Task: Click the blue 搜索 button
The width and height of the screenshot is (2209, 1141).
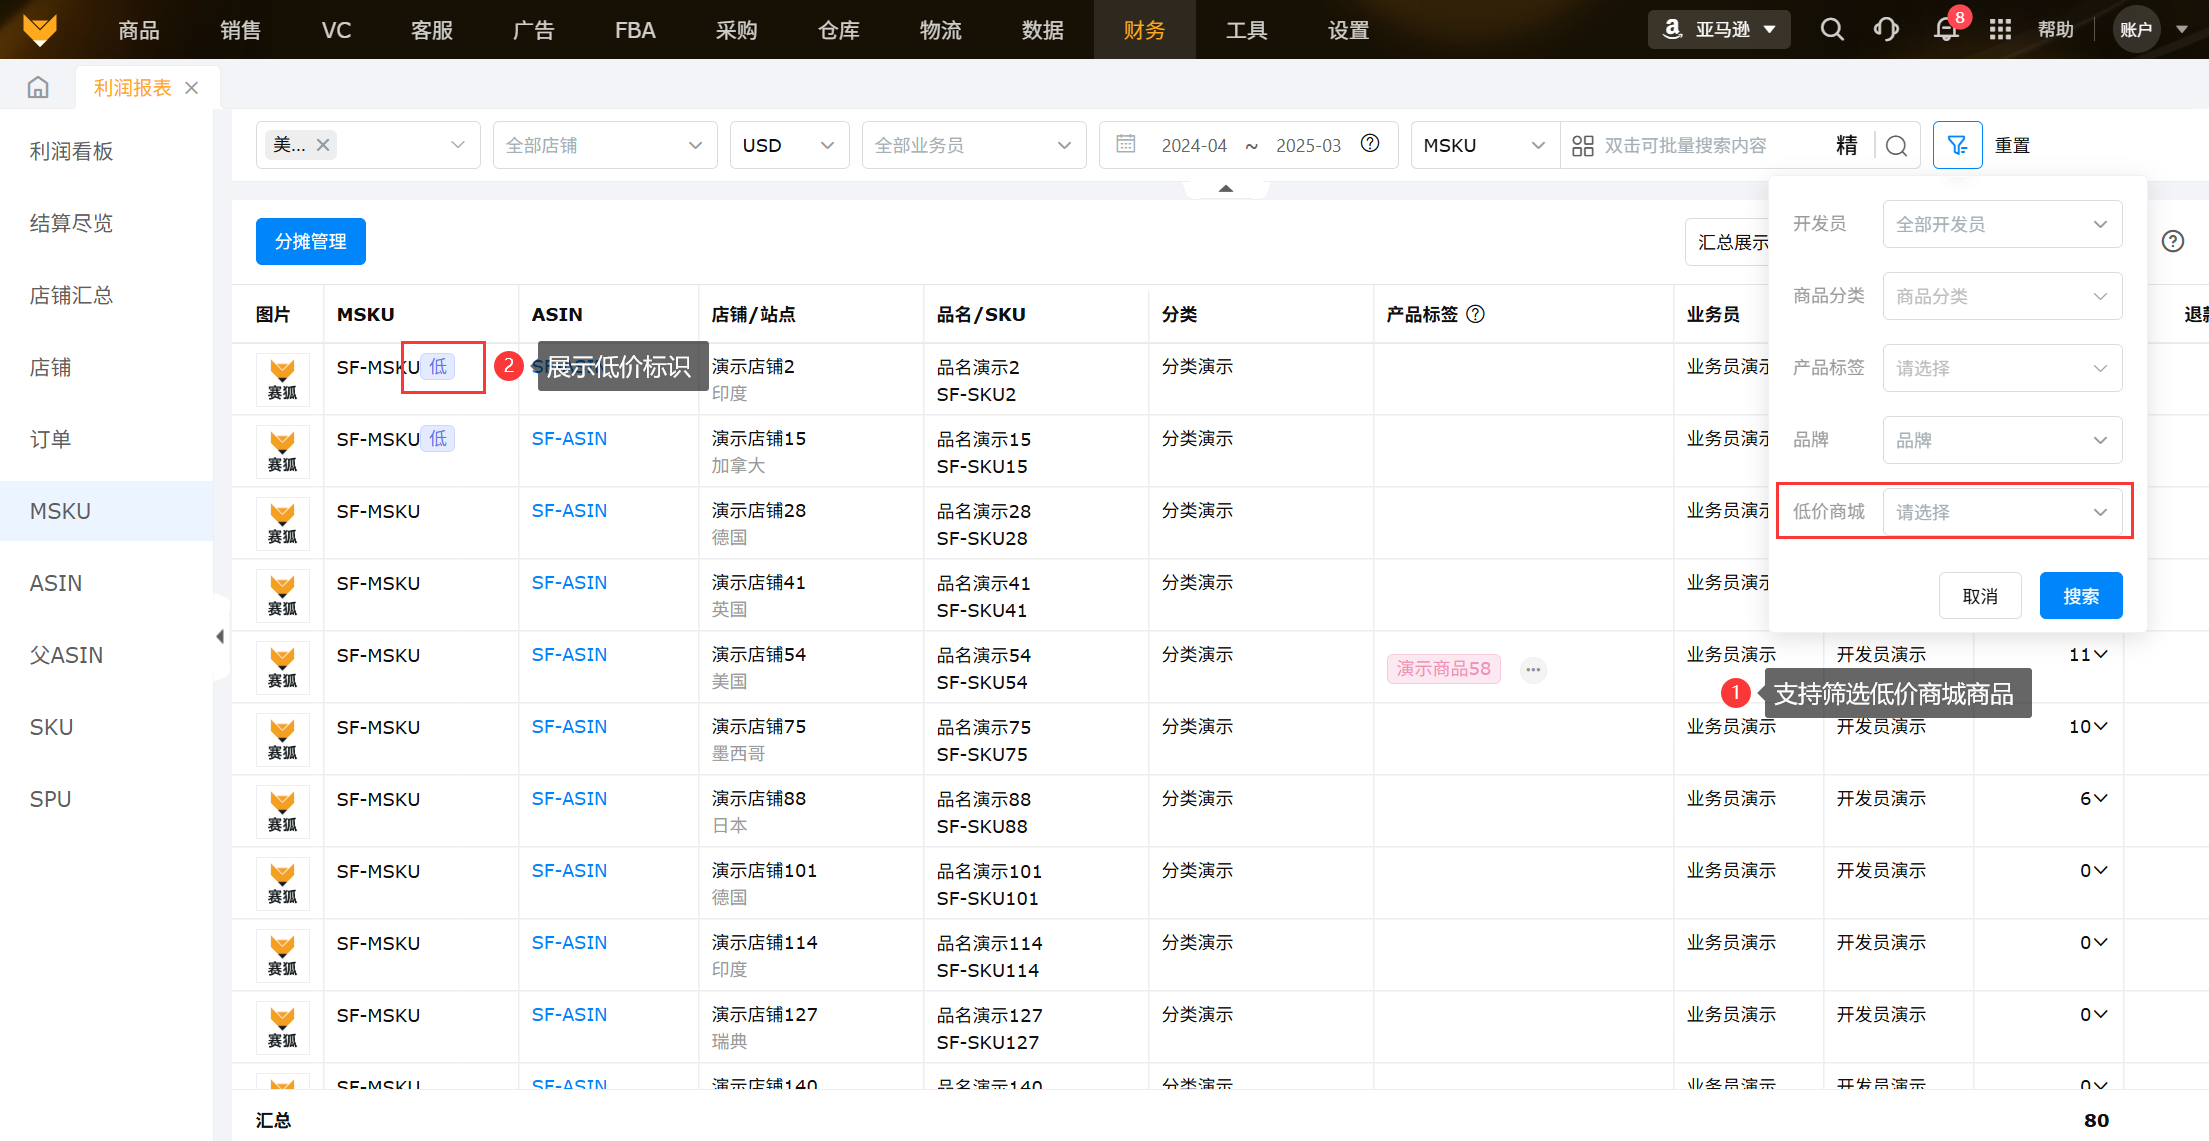Action: pyautogui.click(x=2080, y=596)
